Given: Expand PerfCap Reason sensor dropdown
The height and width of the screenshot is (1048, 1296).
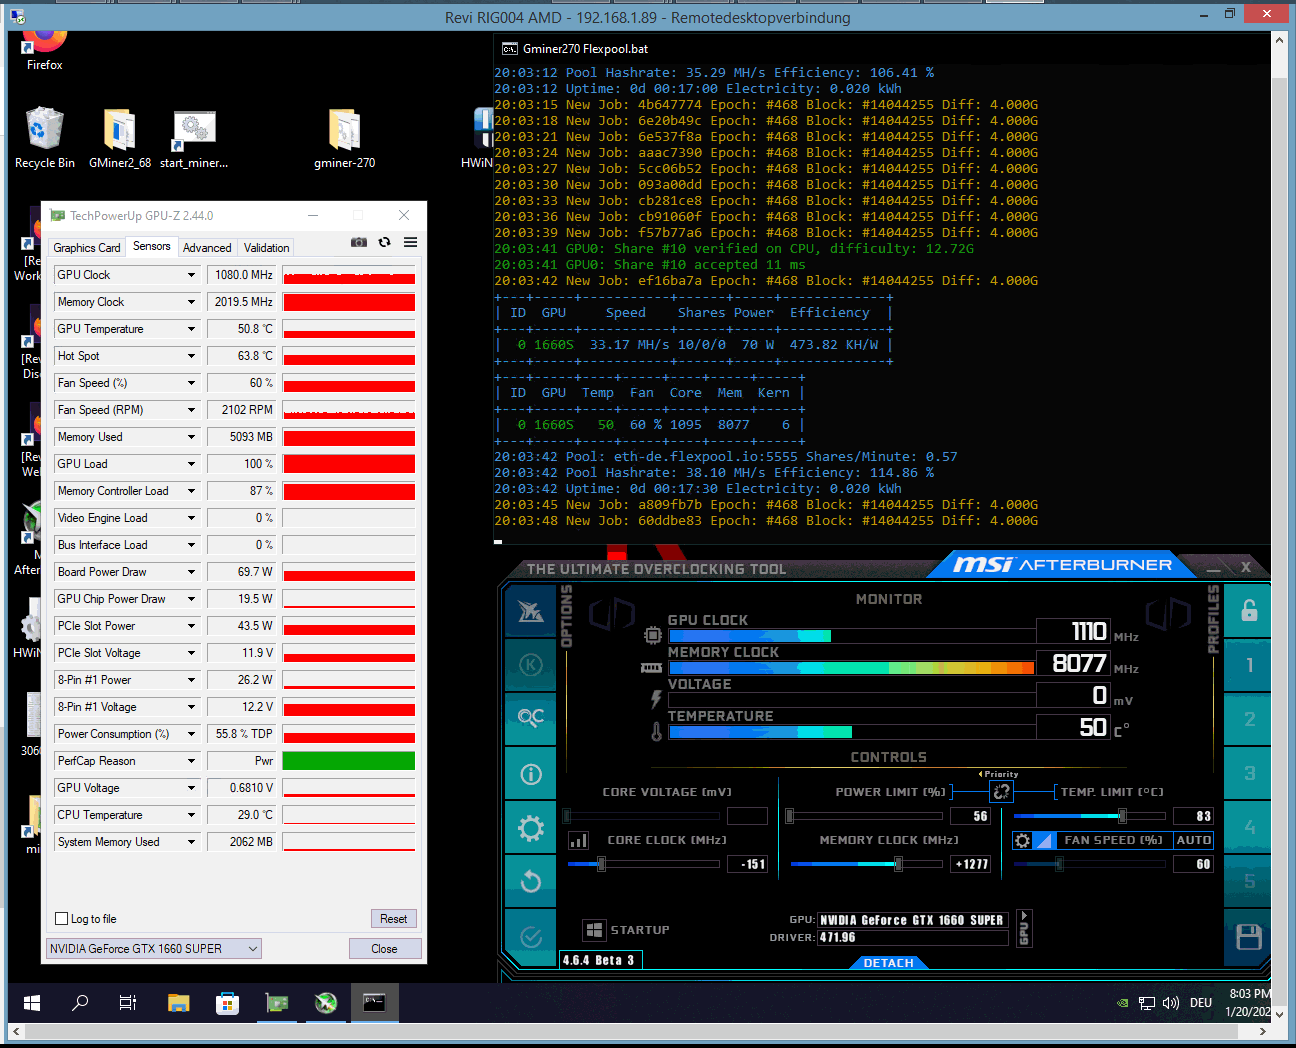Looking at the screenshot, I should [191, 761].
